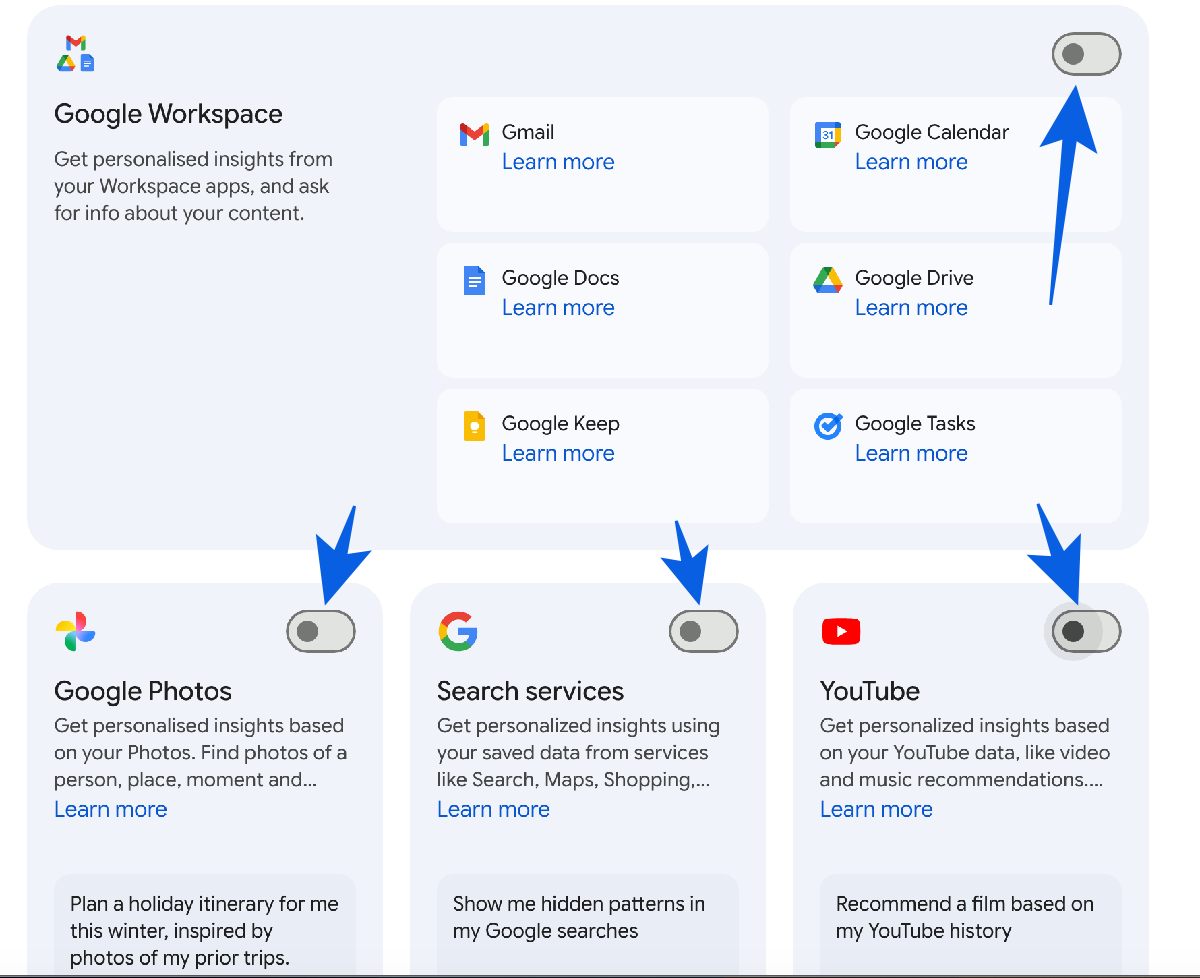Click the Google Docs document icon
The image size is (1200, 978).
tap(474, 280)
